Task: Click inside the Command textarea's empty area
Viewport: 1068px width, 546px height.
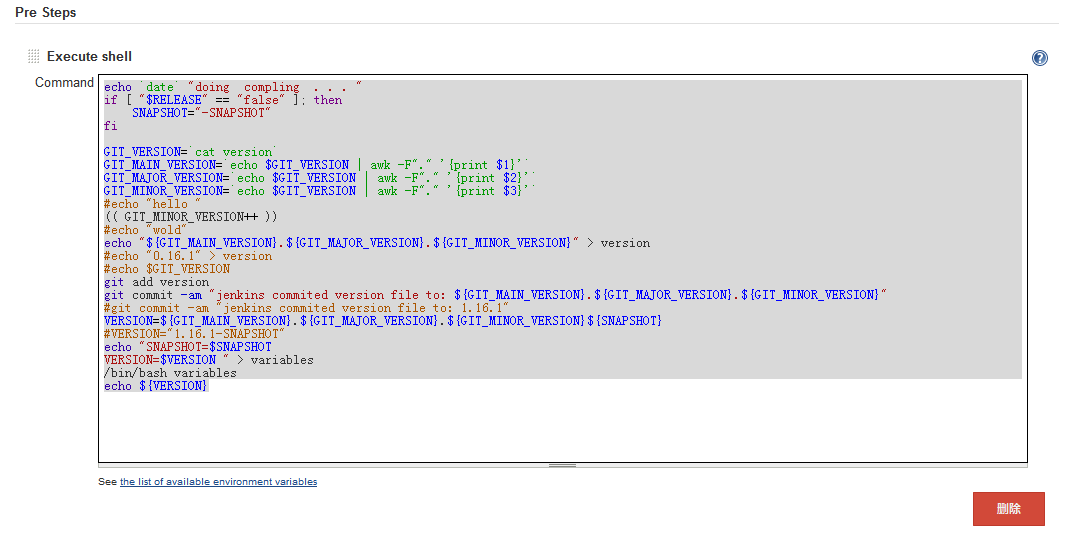Action: (563, 428)
